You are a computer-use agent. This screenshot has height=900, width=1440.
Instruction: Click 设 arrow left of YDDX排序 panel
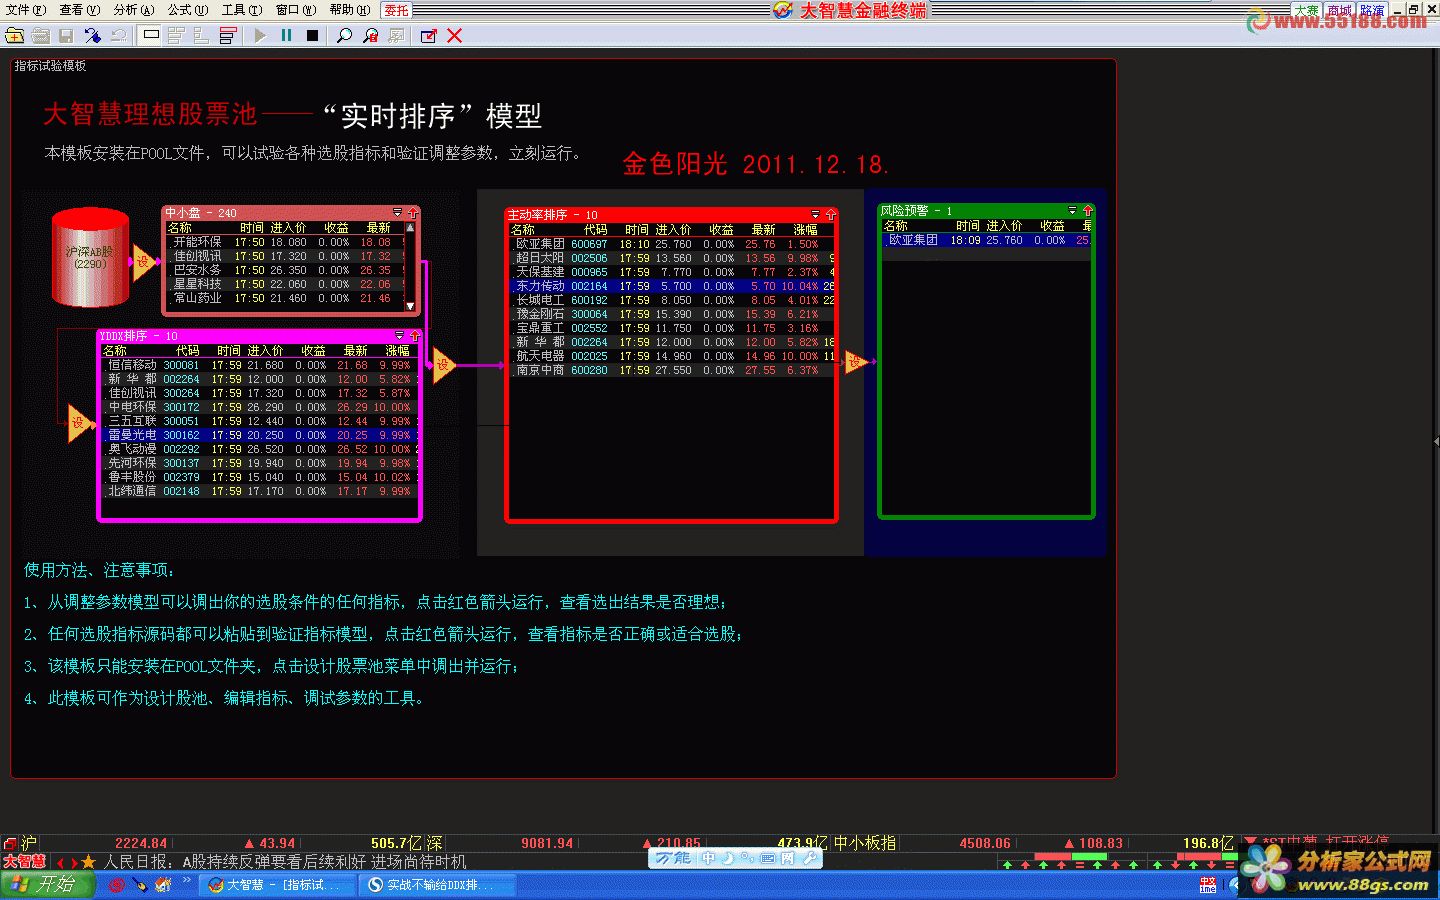tap(80, 423)
